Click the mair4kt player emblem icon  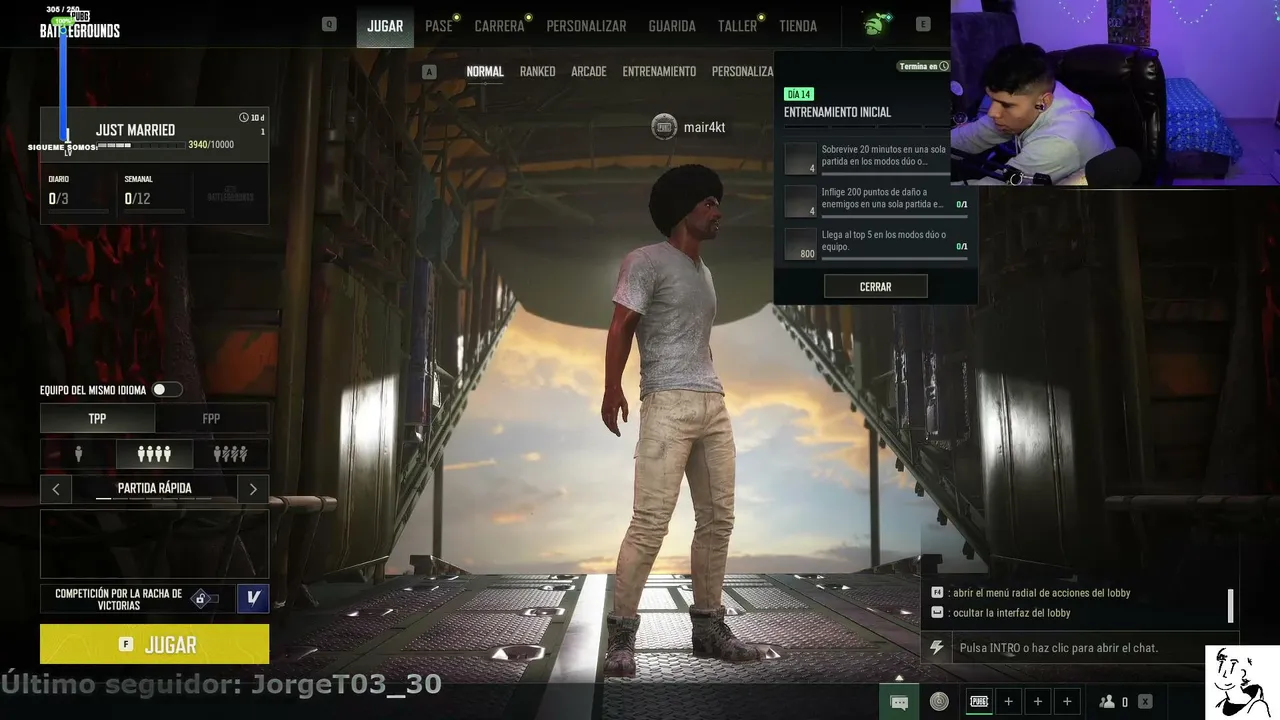(x=664, y=127)
